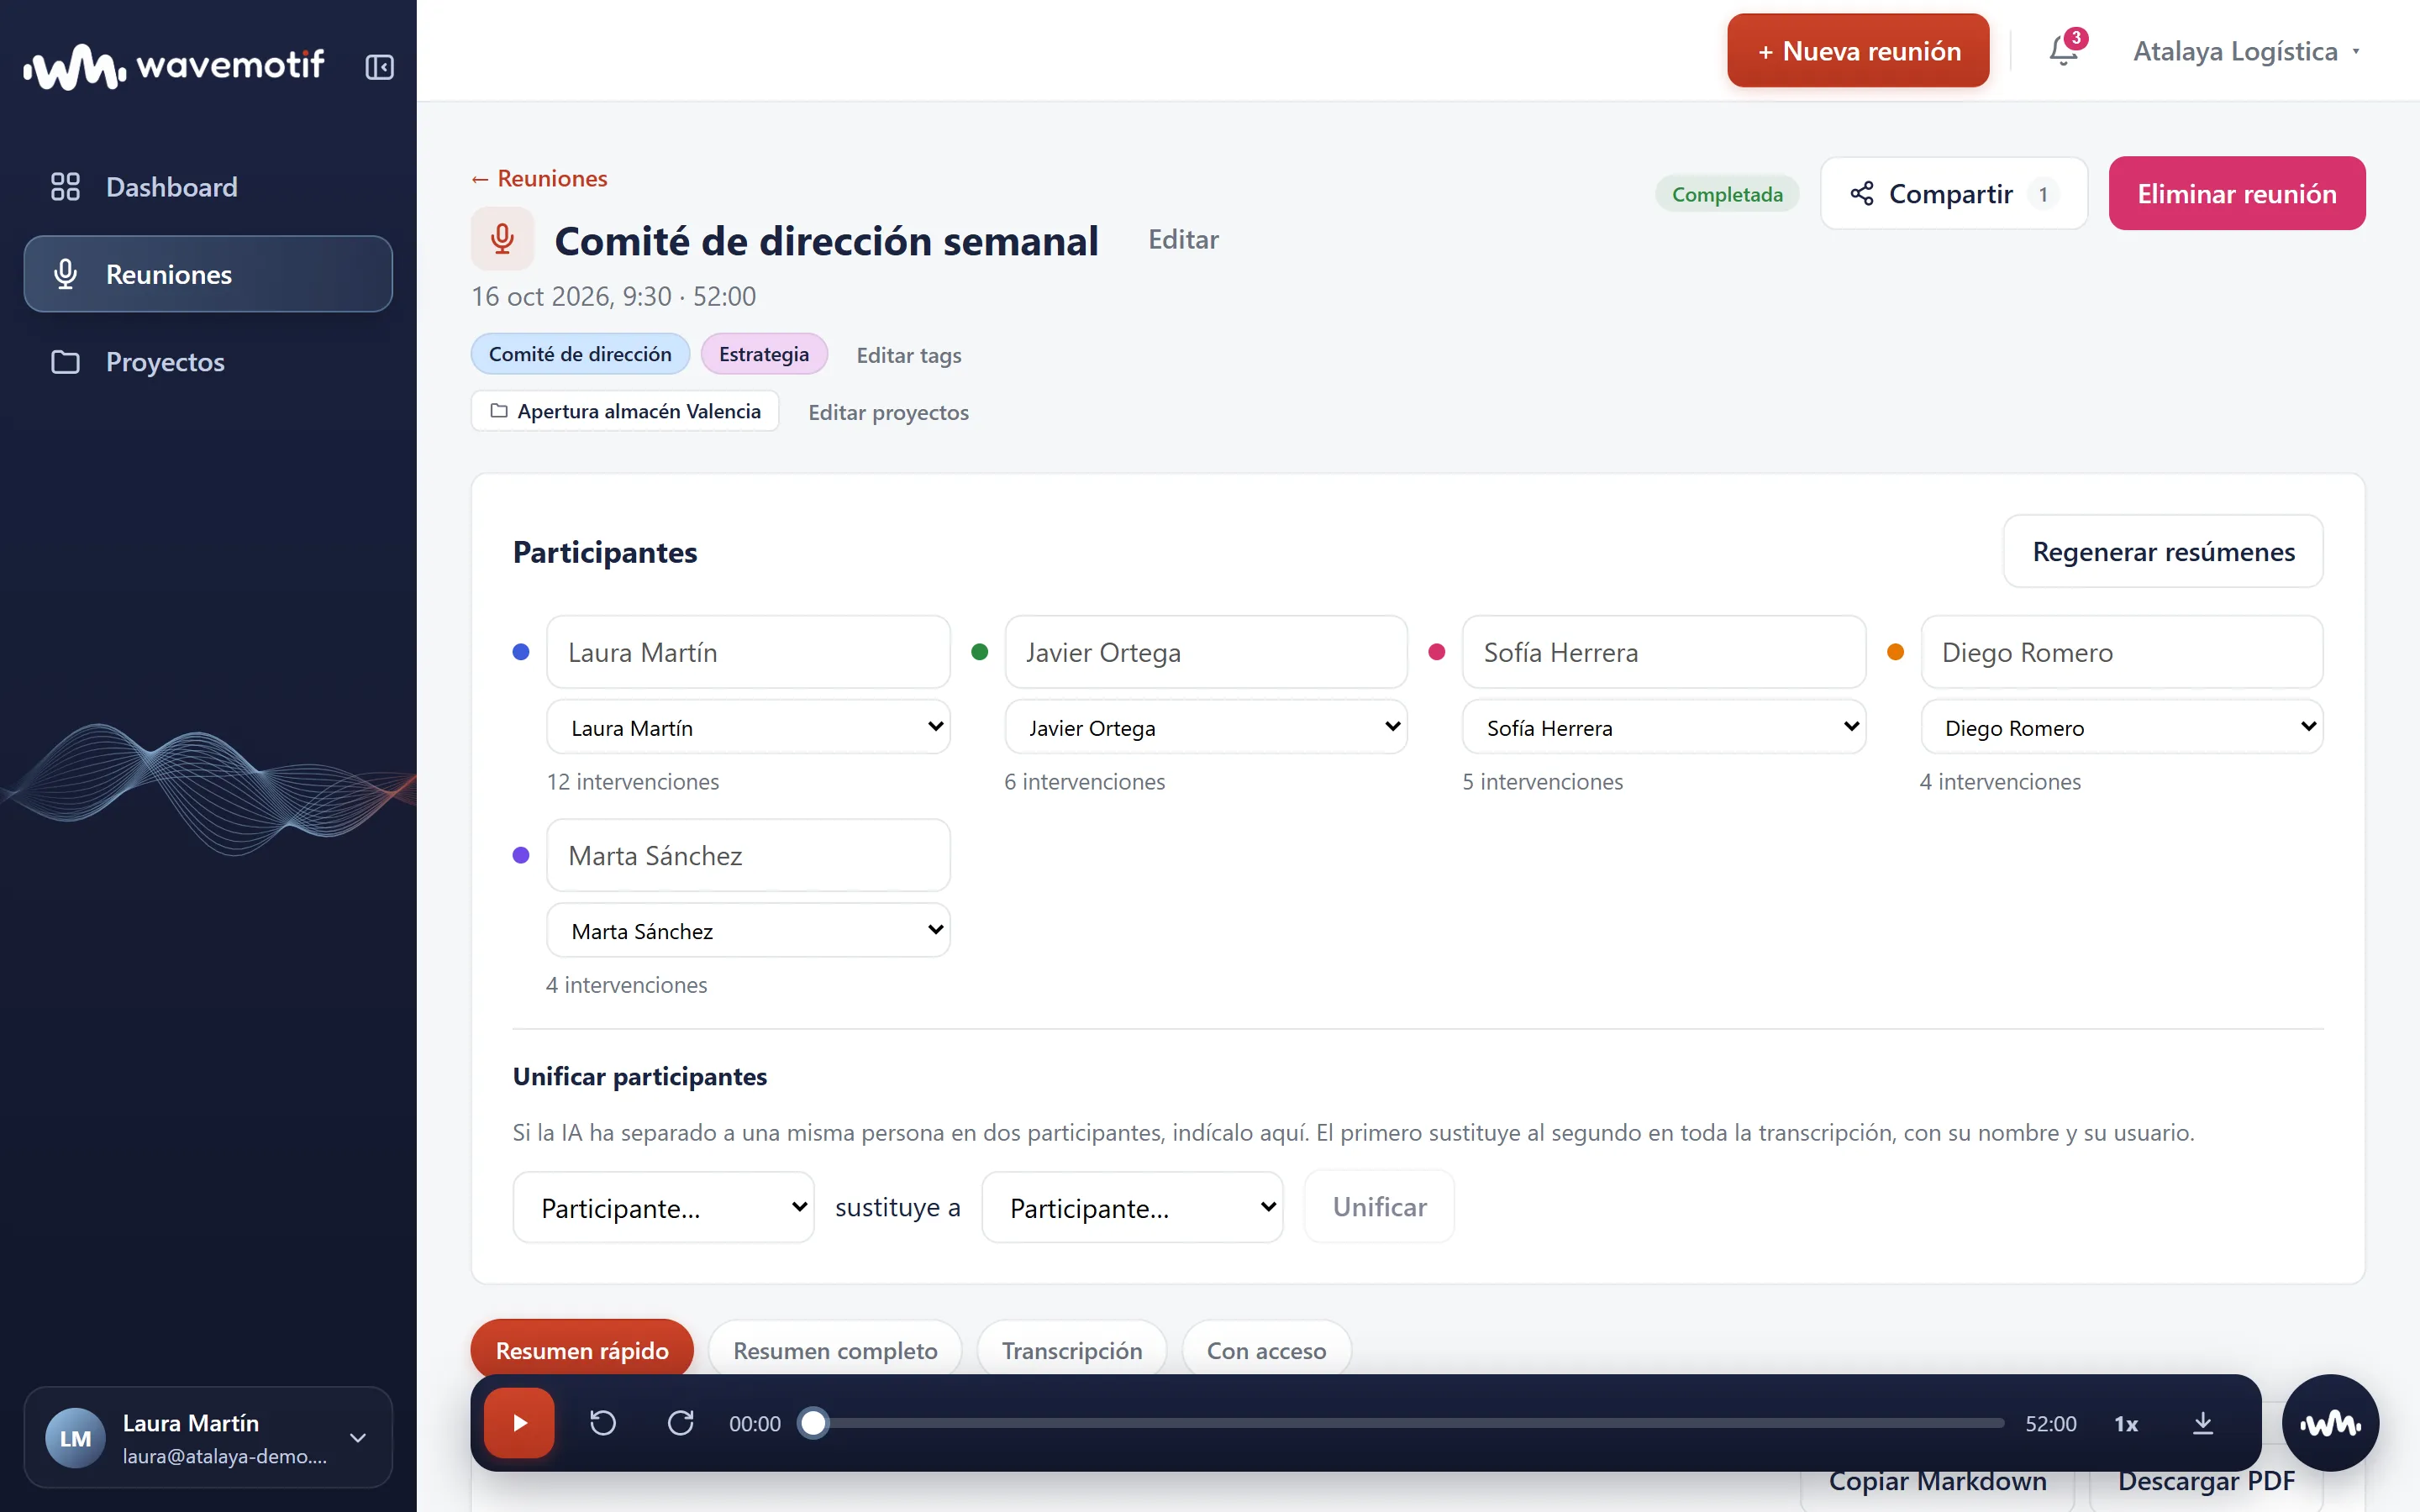Click the LM avatar in sidebar
Viewport: 2420px width, 1512px height.
coord(75,1437)
